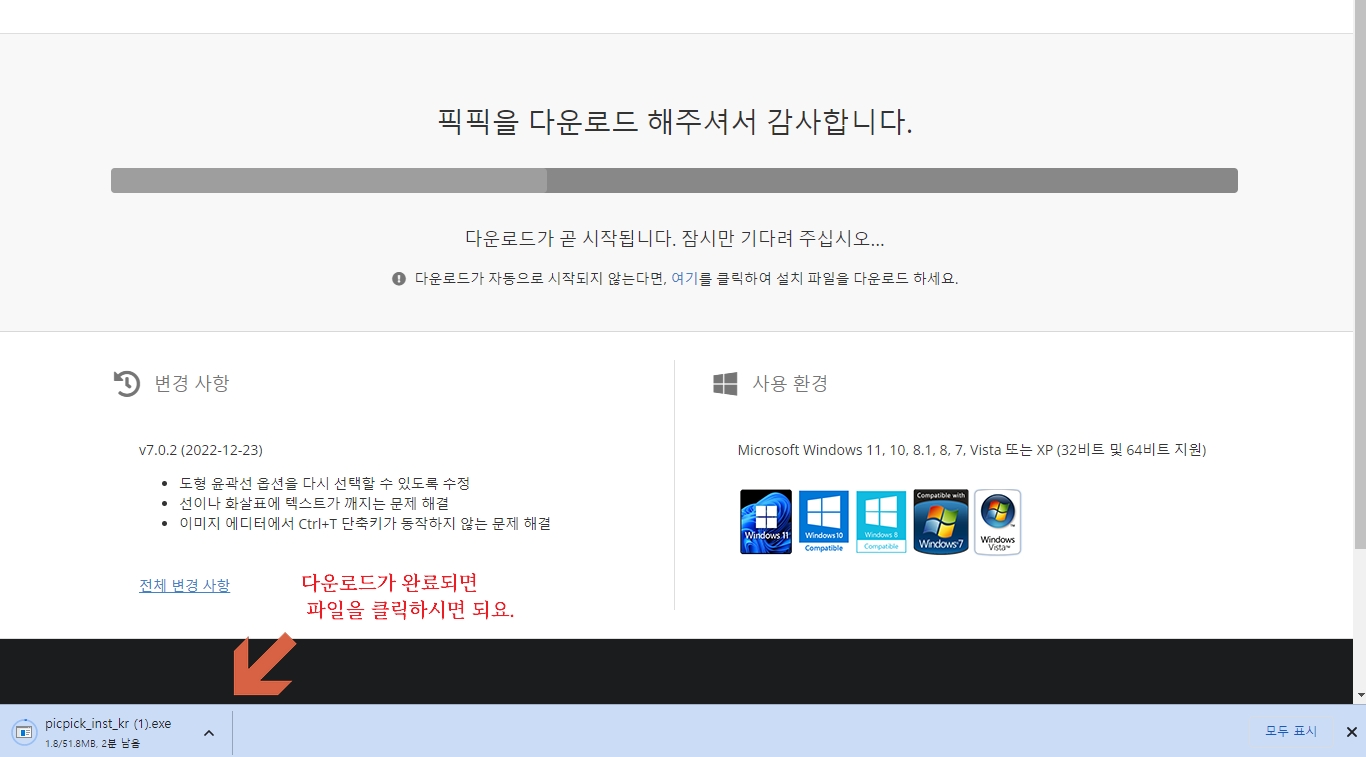Click 선이나 화살표에 텍스트가 깨지는 changelog item
Screen dimensions: 1366x757
click(x=314, y=503)
